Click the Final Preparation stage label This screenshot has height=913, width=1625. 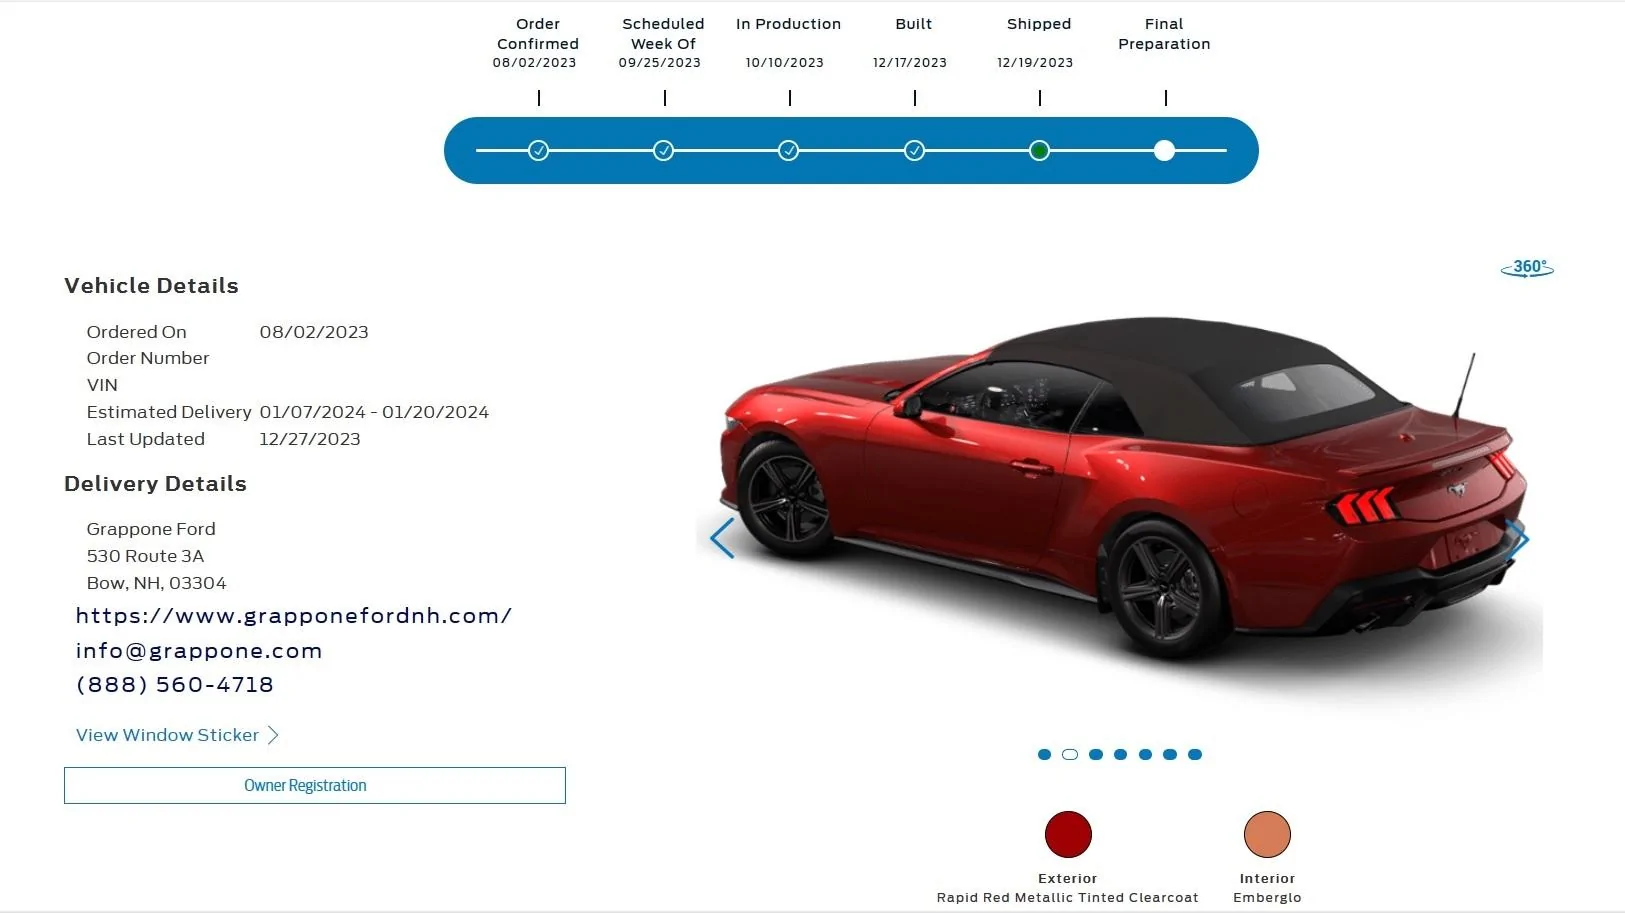pyautogui.click(x=1164, y=34)
